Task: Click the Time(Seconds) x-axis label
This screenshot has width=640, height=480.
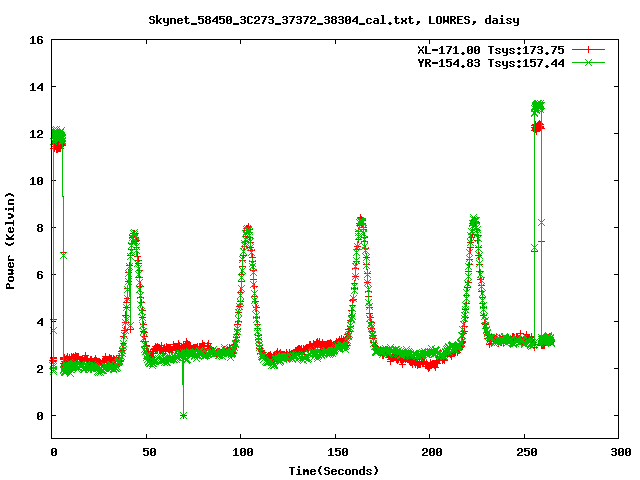Action: [334, 471]
